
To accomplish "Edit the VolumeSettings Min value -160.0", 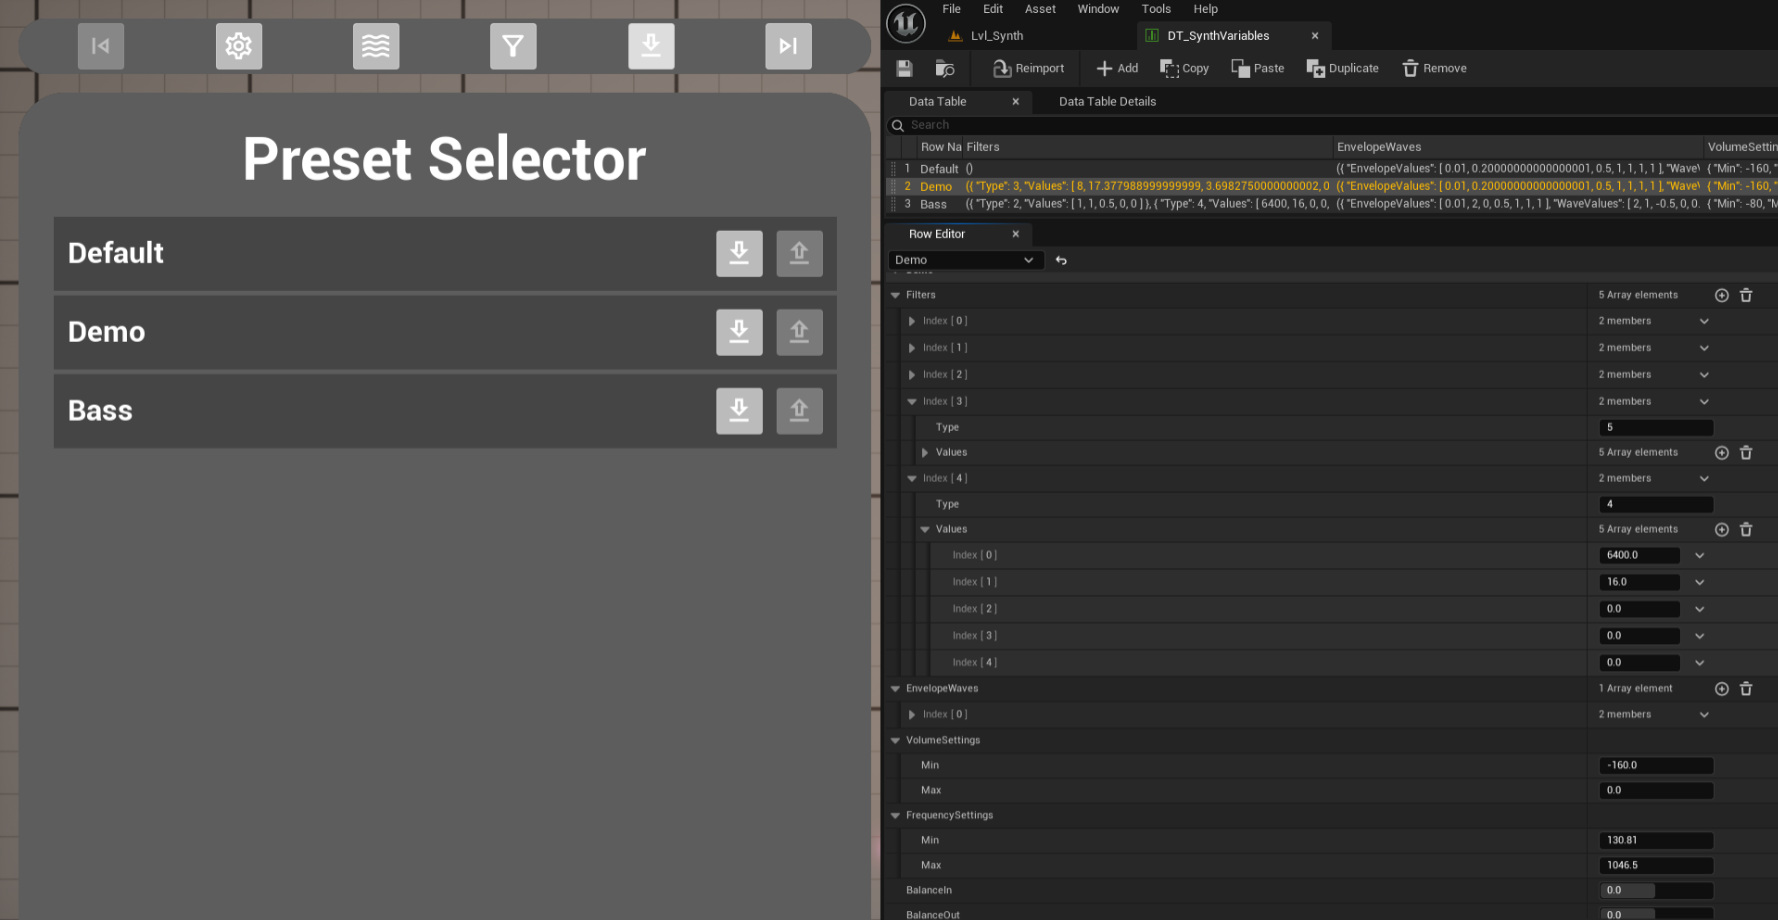I will click(1656, 765).
